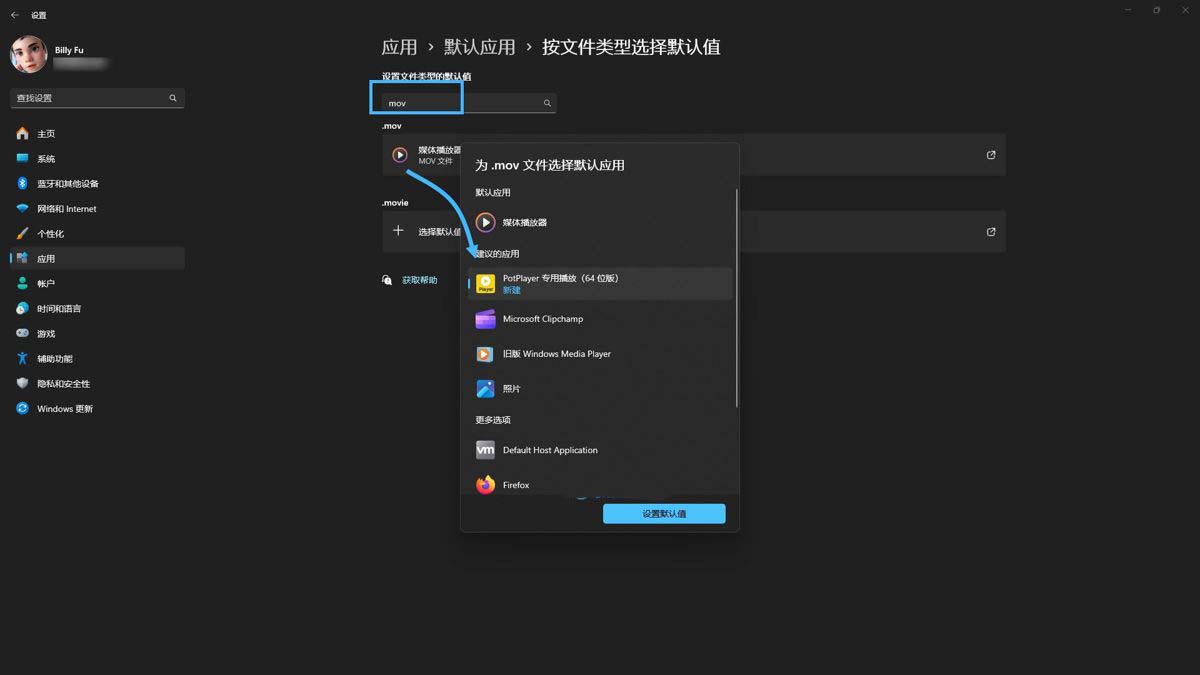
Task: Click the back arrow in the title bar
Action: coord(15,15)
